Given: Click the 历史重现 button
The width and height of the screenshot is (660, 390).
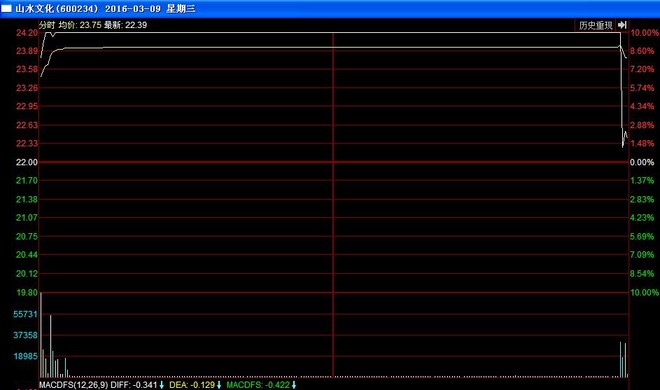Looking at the screenshot, I should pos(595,26).
